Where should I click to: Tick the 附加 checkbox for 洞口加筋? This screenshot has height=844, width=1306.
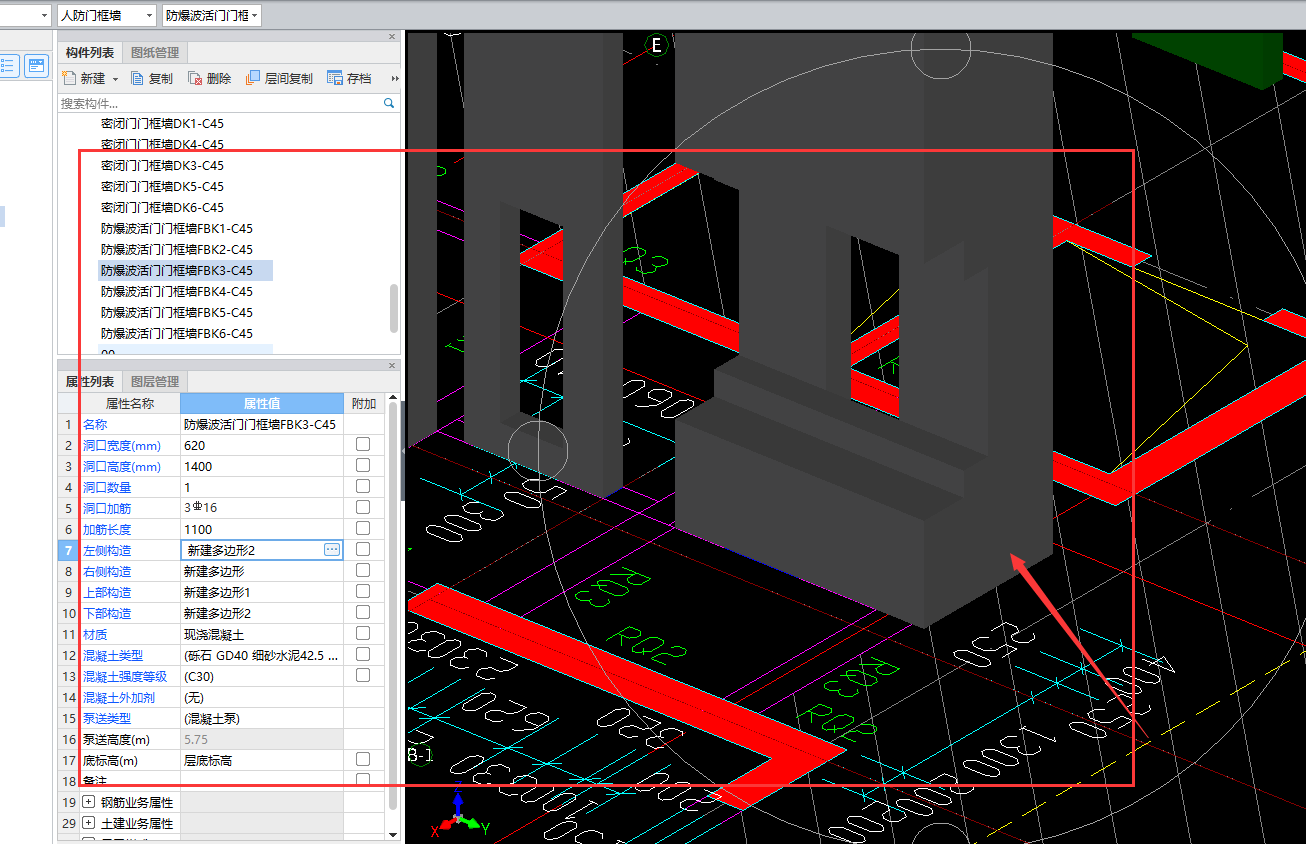[x=363, y=507]
